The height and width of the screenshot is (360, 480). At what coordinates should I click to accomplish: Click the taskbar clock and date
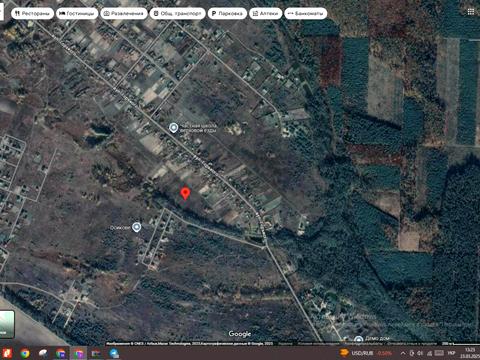[469, 353]
